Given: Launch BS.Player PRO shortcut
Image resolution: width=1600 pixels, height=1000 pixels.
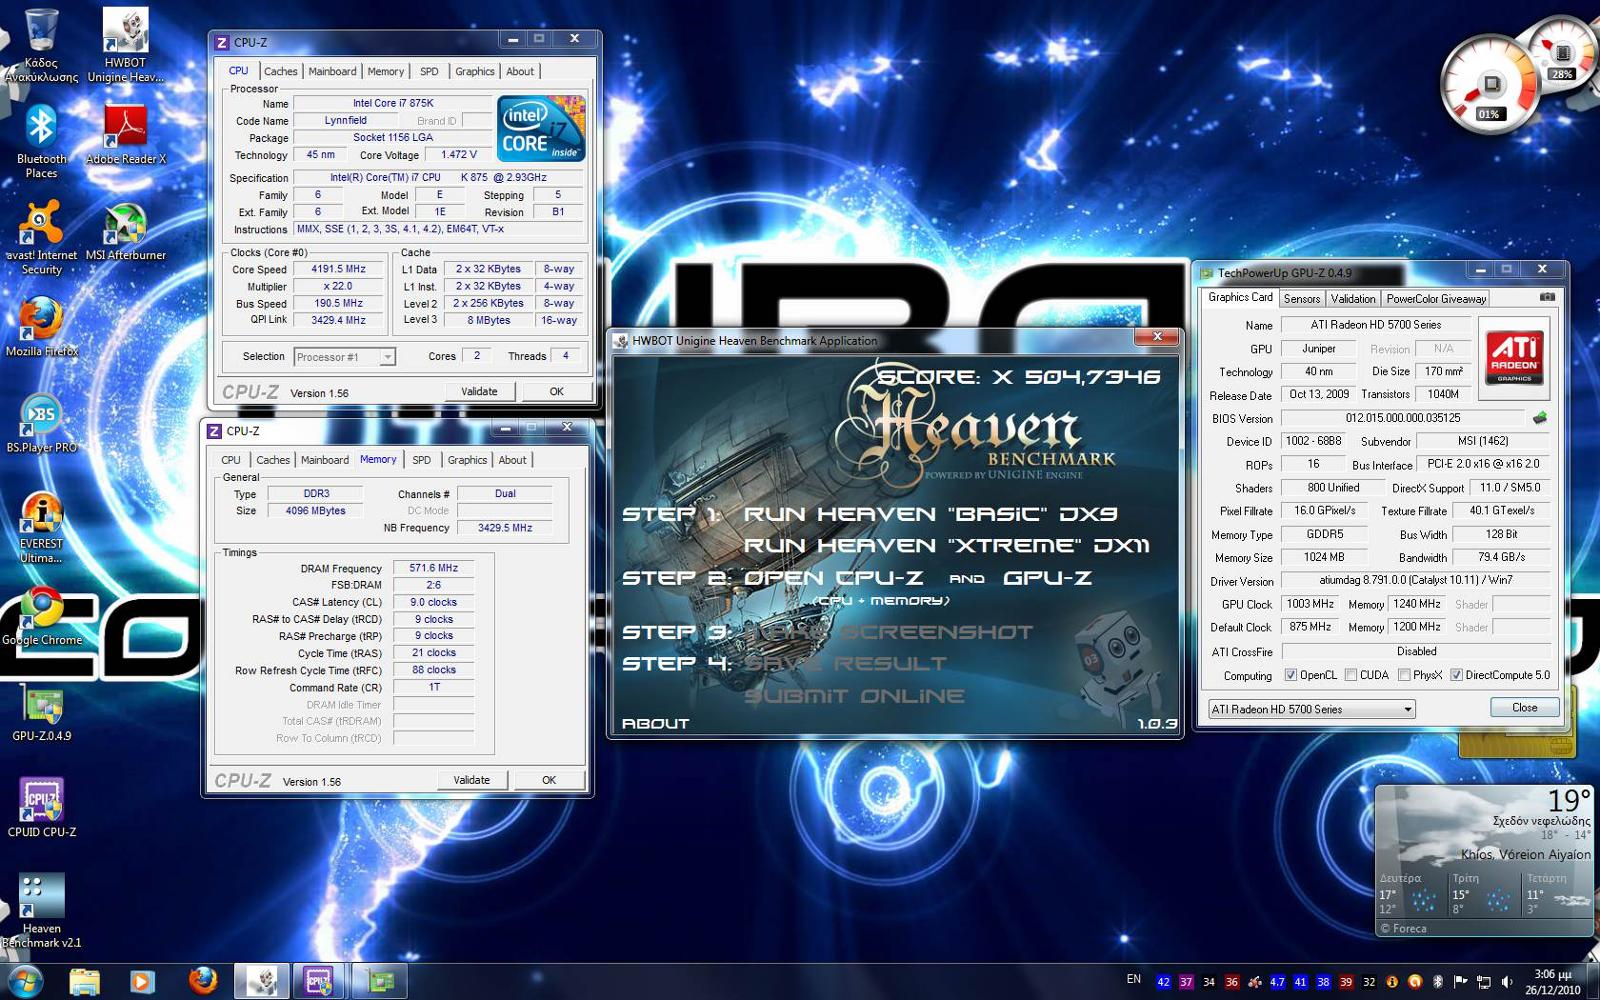Looking at the screenshot, I should tap(41, 422).
